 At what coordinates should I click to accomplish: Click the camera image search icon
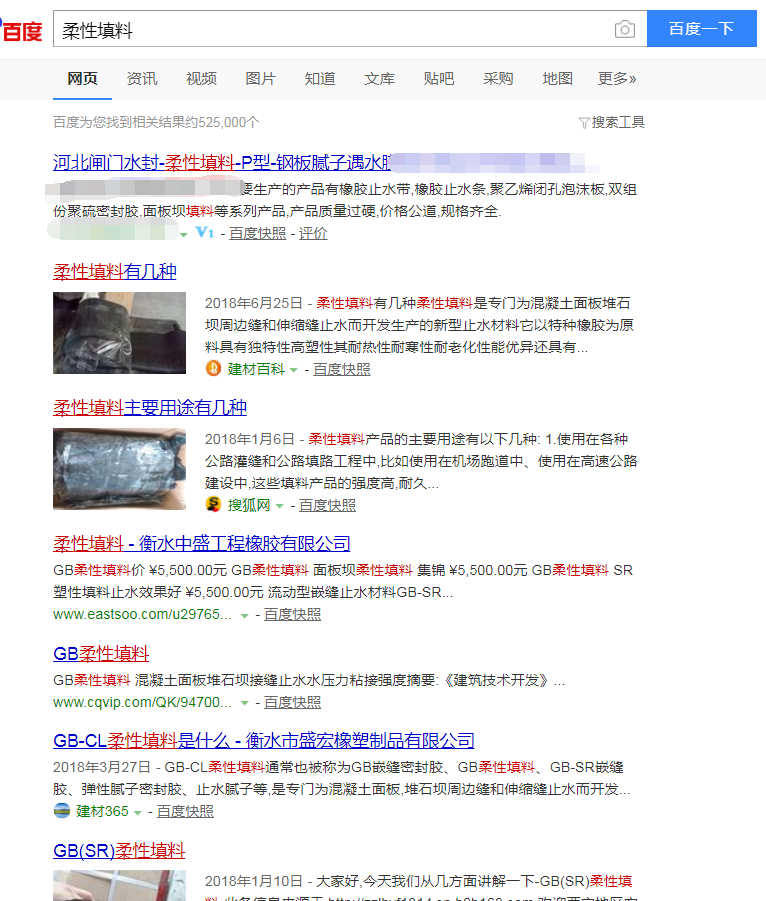coord(625,29)
